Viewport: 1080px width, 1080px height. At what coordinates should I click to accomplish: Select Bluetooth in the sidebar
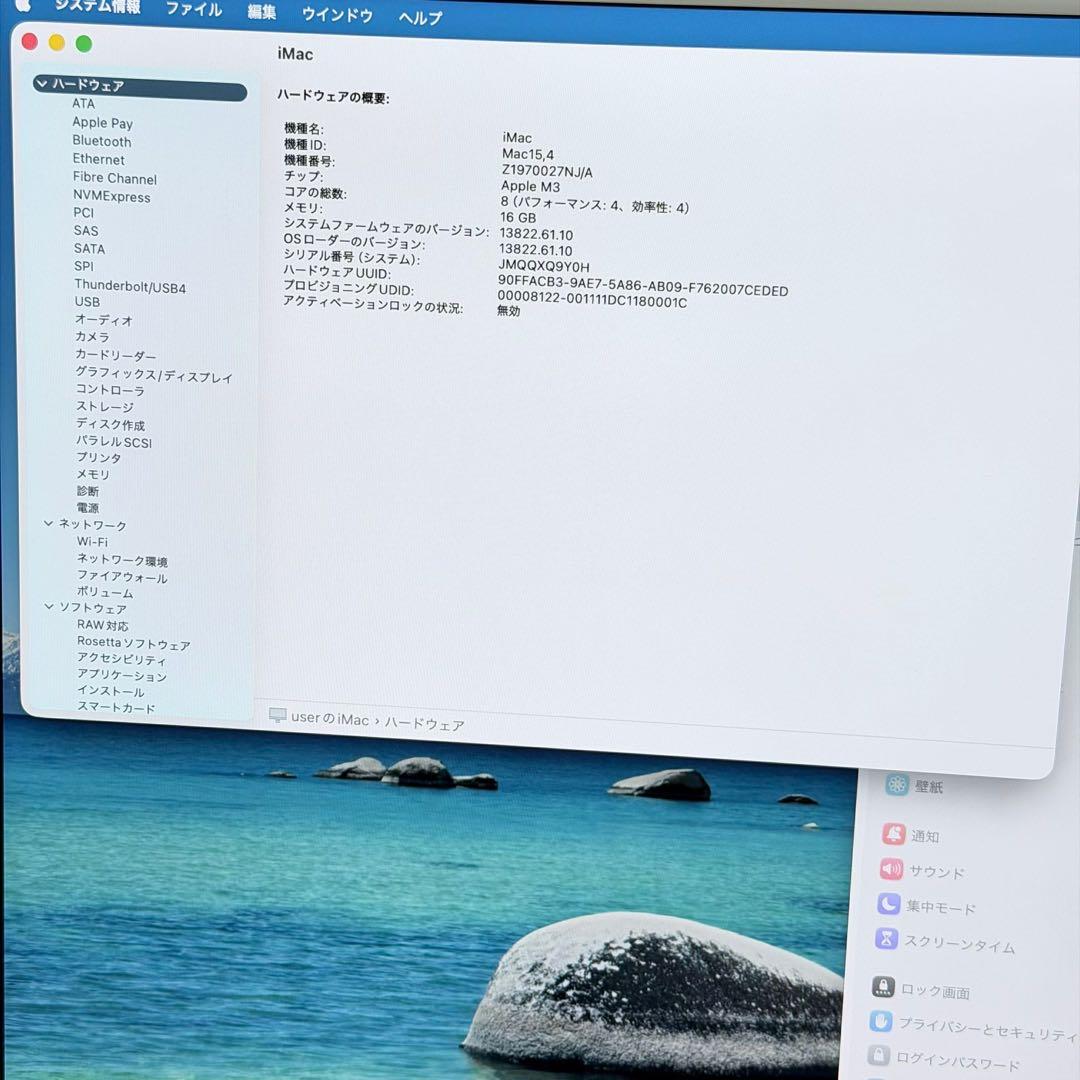(x=102, y=141)
